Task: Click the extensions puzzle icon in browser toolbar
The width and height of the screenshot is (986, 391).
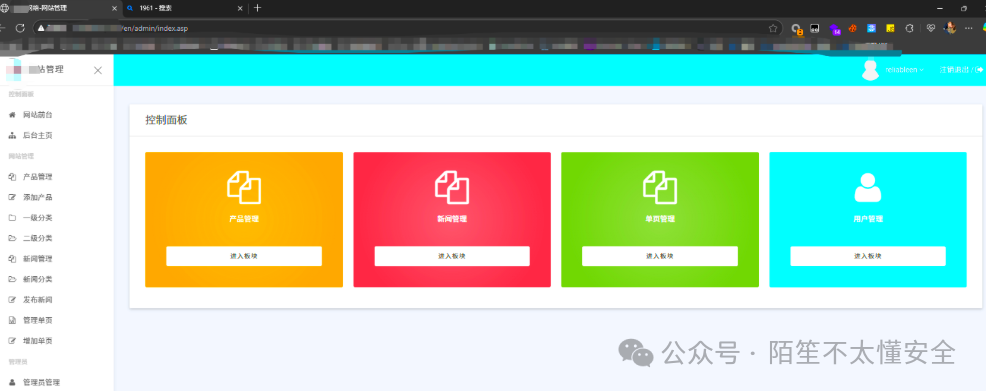Action: click(909, 28)
